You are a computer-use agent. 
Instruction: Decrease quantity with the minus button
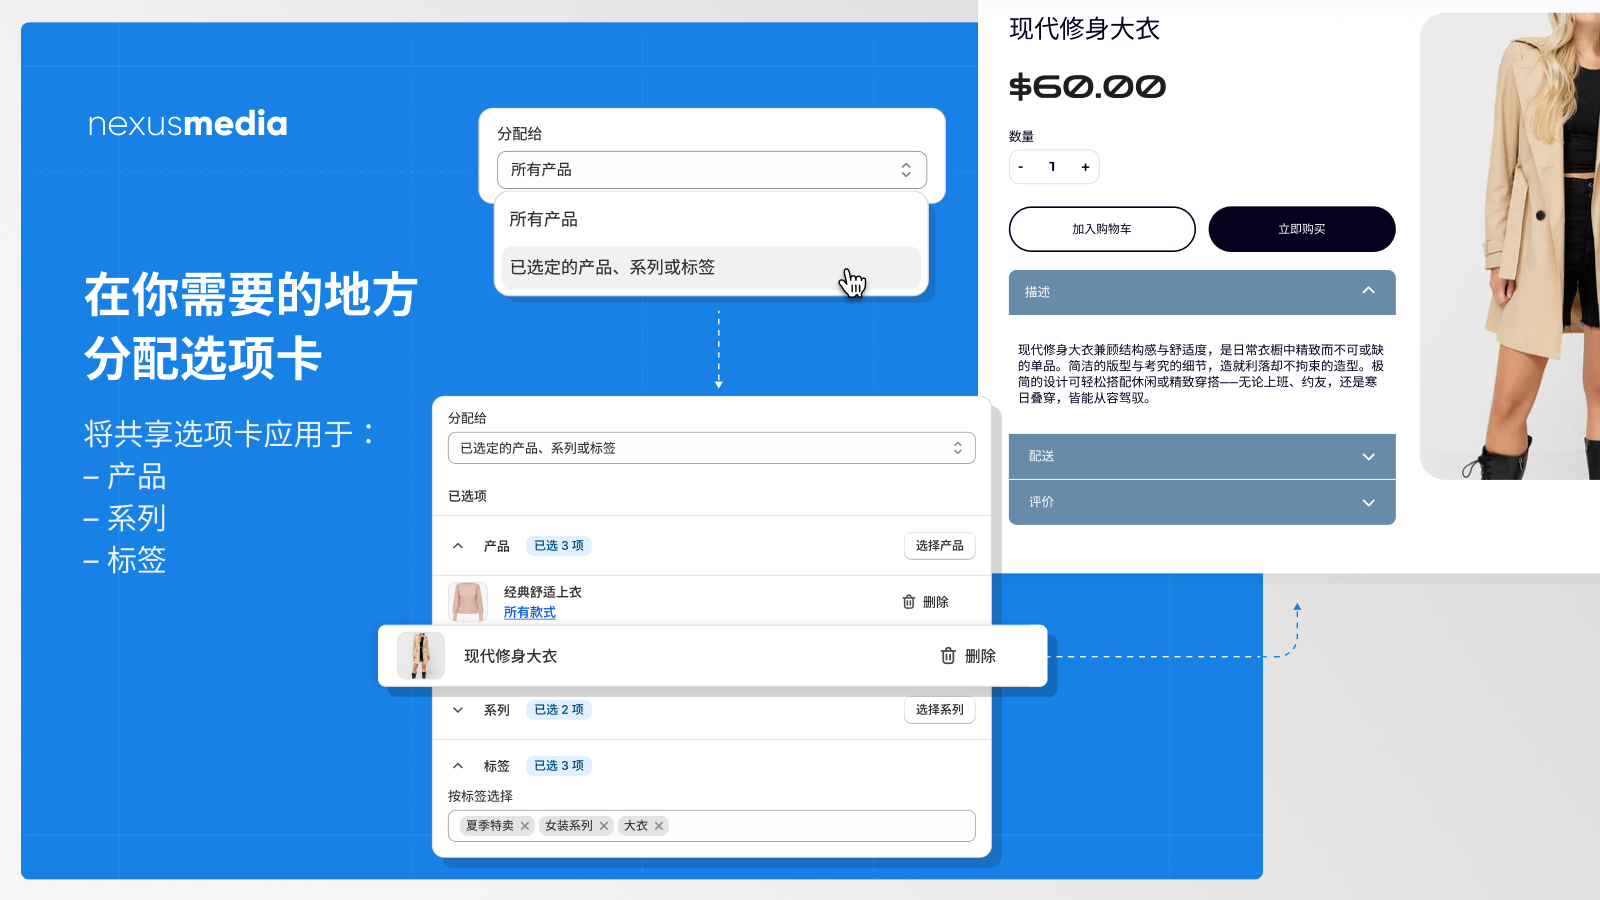coord(1021,167)
